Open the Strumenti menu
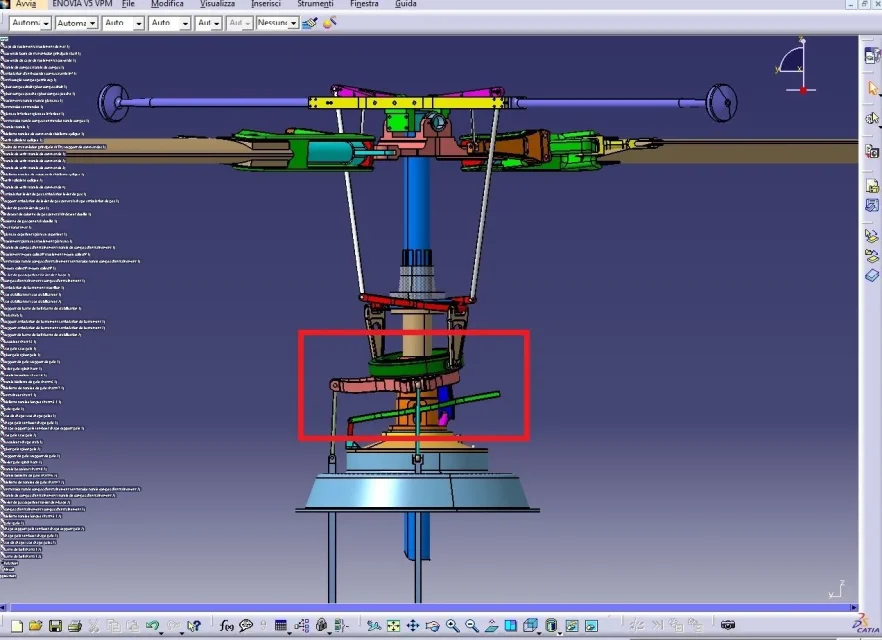Image resolution: width=882 pixels, height=640 pixels. tap(315, 4)
